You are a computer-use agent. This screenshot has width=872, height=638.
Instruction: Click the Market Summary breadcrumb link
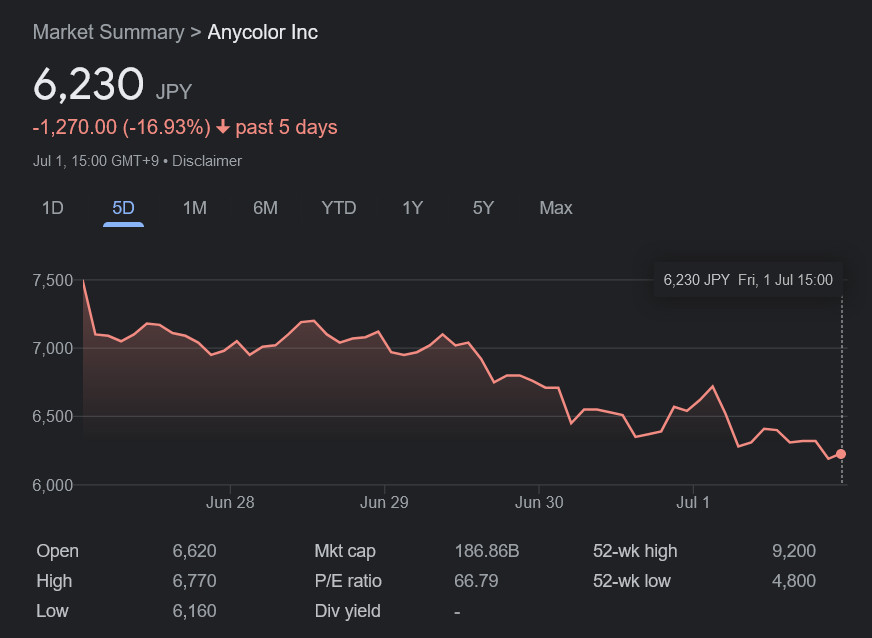pyautogui.click(x=108, y=32)
